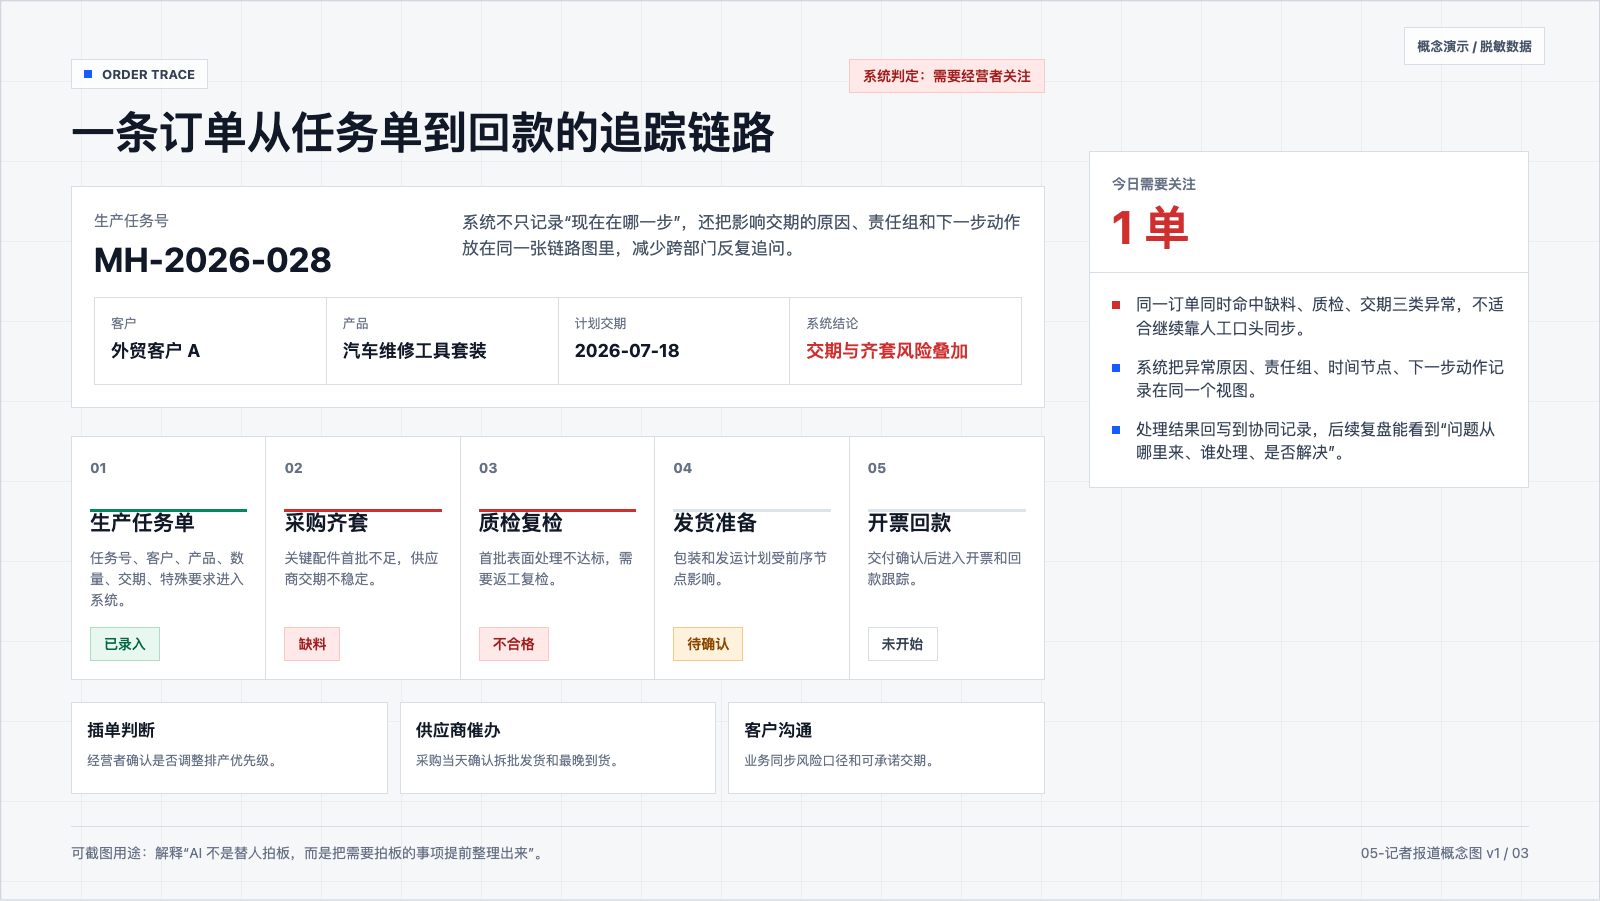Click the 汽车维修工具套装 product cell

(442, 341)
